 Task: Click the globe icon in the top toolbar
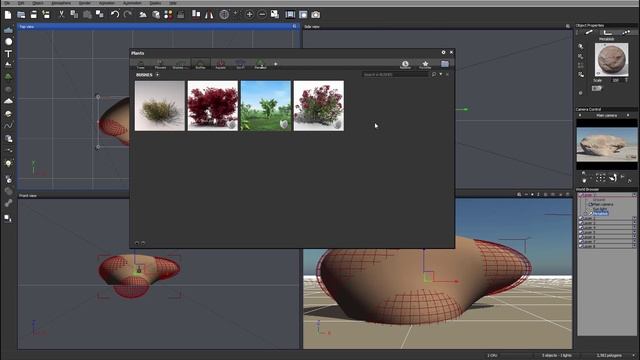[224, 15]
